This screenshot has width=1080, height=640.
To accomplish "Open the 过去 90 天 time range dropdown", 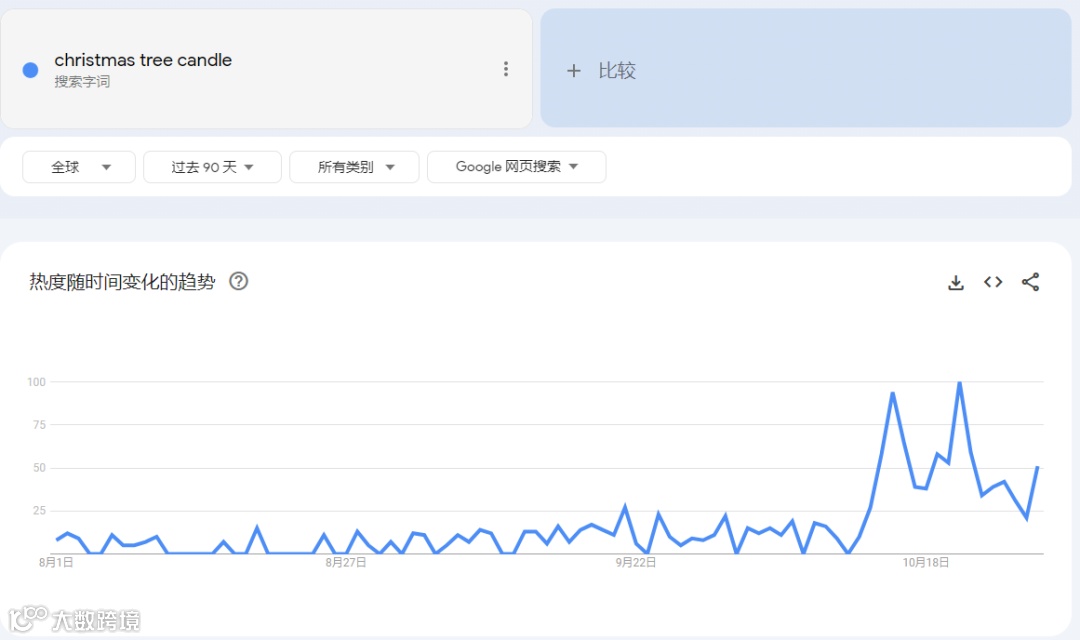I will 212,167.
